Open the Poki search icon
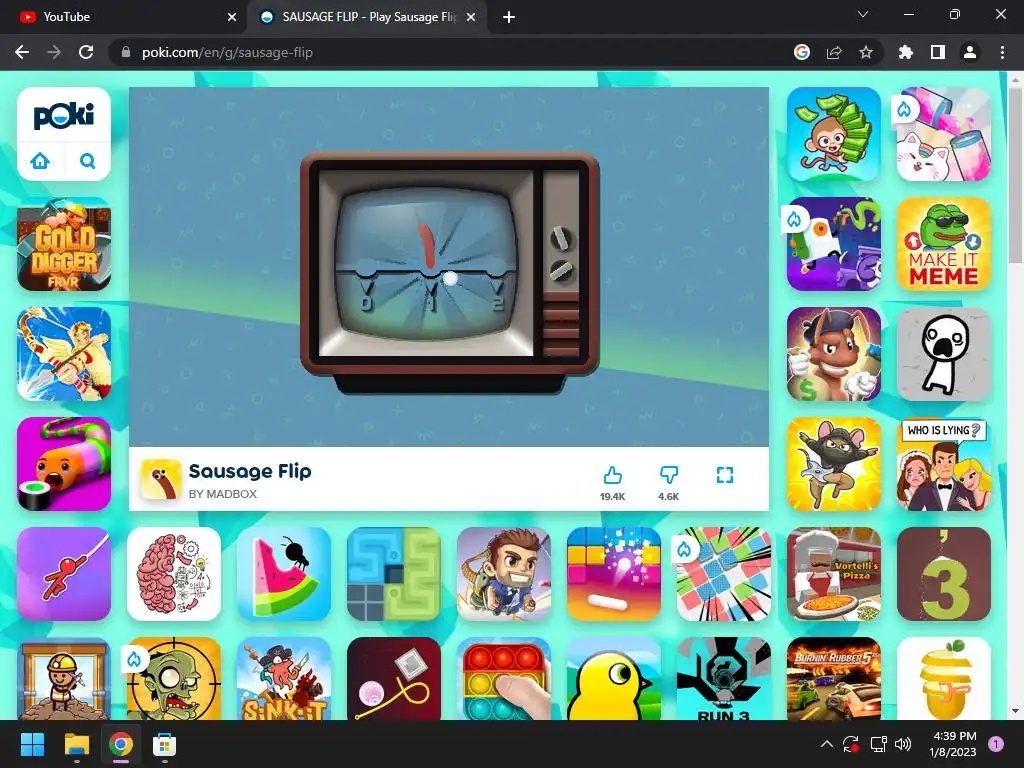The width and height of the screenshot is (1024, 768). point(87,160)
